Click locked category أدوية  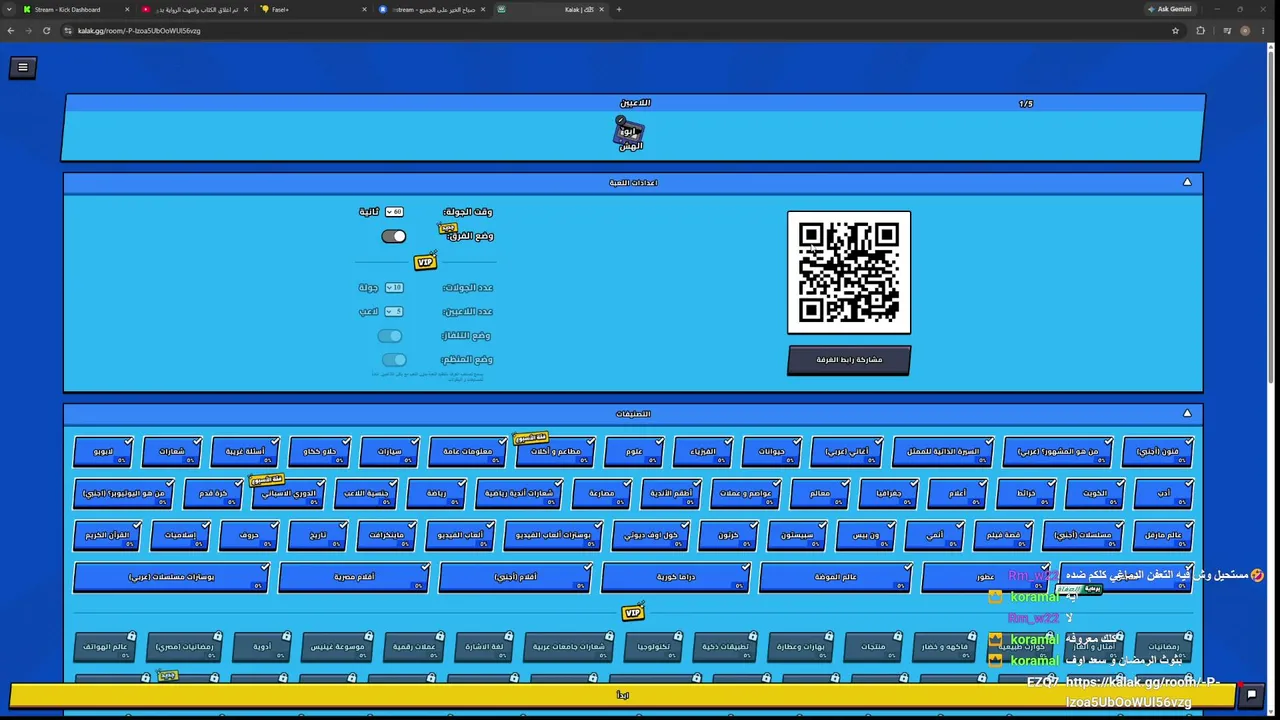[262, 647]
